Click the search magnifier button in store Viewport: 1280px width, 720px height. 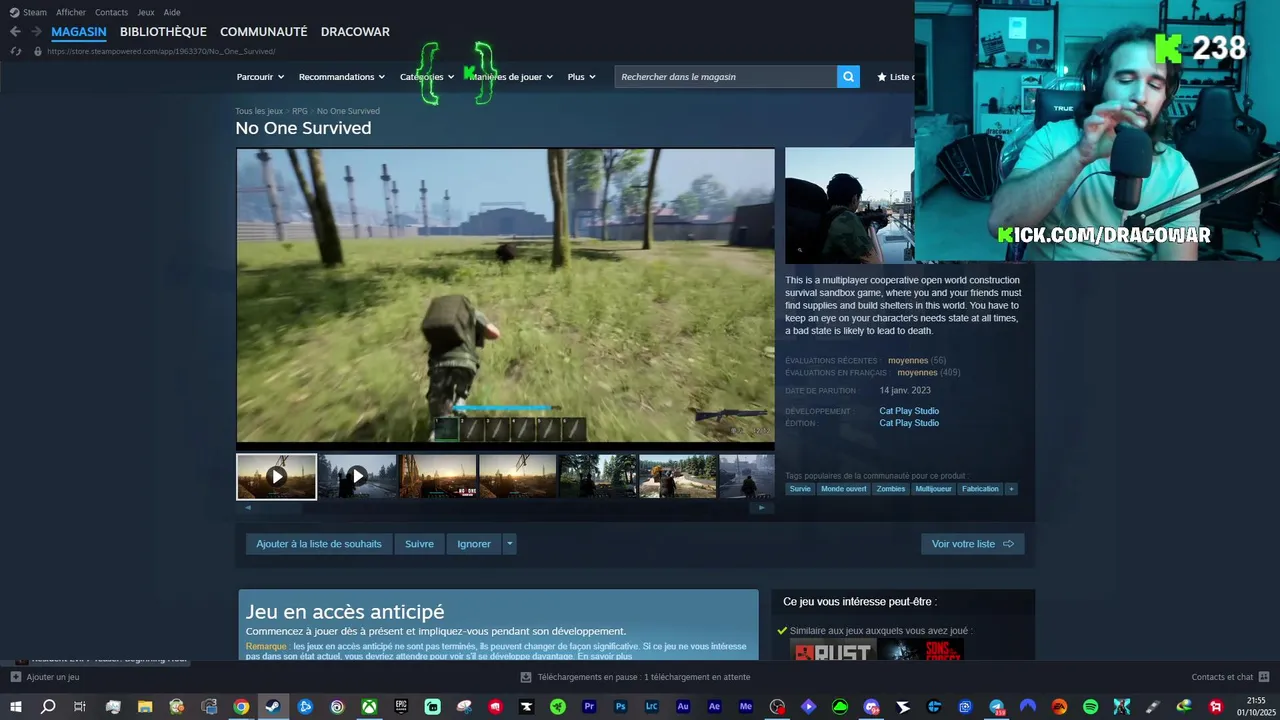pos(848,77)
